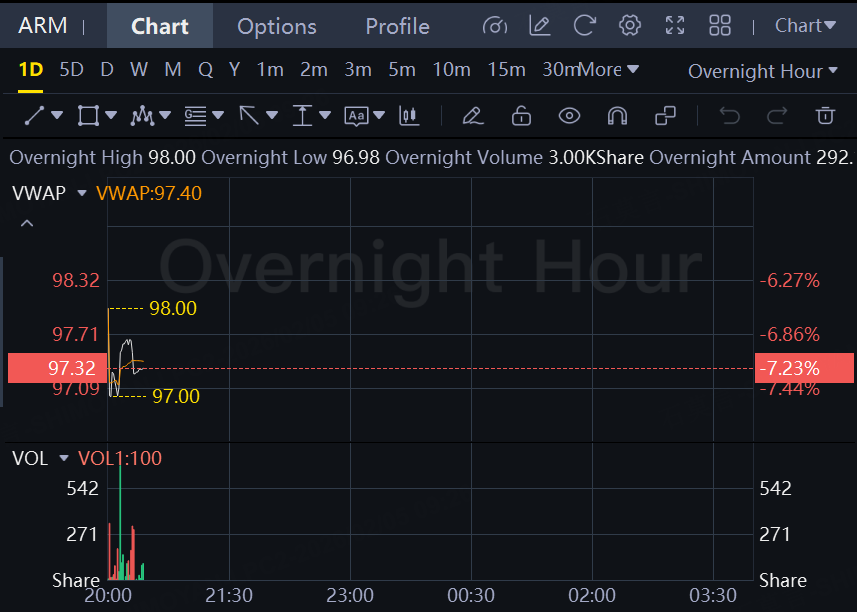857x612 pixels.
Task: Refresh the chart data
Action: (584, 25)
